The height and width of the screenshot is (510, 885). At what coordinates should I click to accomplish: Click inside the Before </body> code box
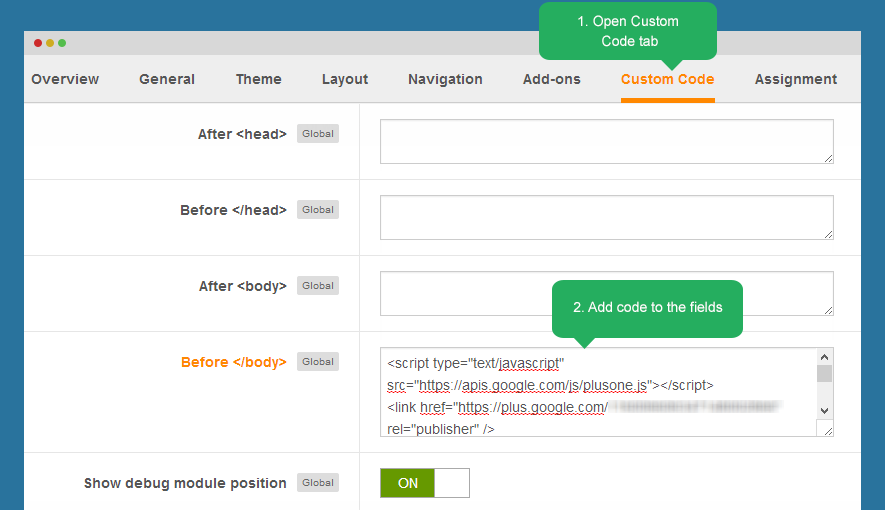(598, 392)
